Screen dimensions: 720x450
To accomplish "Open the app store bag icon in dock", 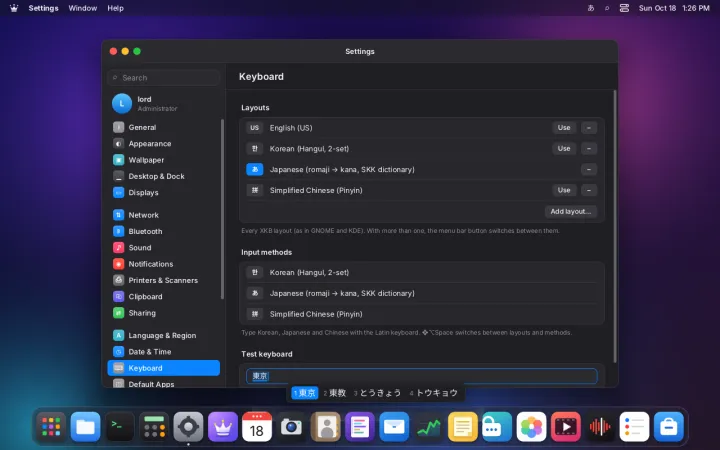I will [669, 427].
